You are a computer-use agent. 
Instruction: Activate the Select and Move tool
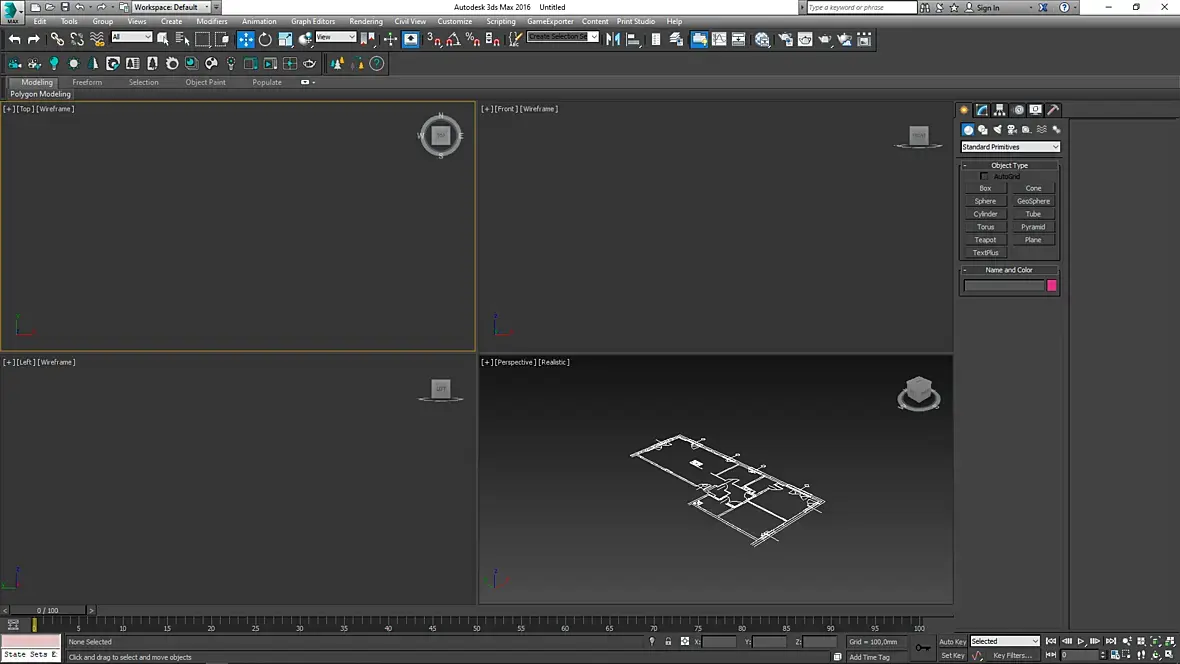(x=245, y=40)
